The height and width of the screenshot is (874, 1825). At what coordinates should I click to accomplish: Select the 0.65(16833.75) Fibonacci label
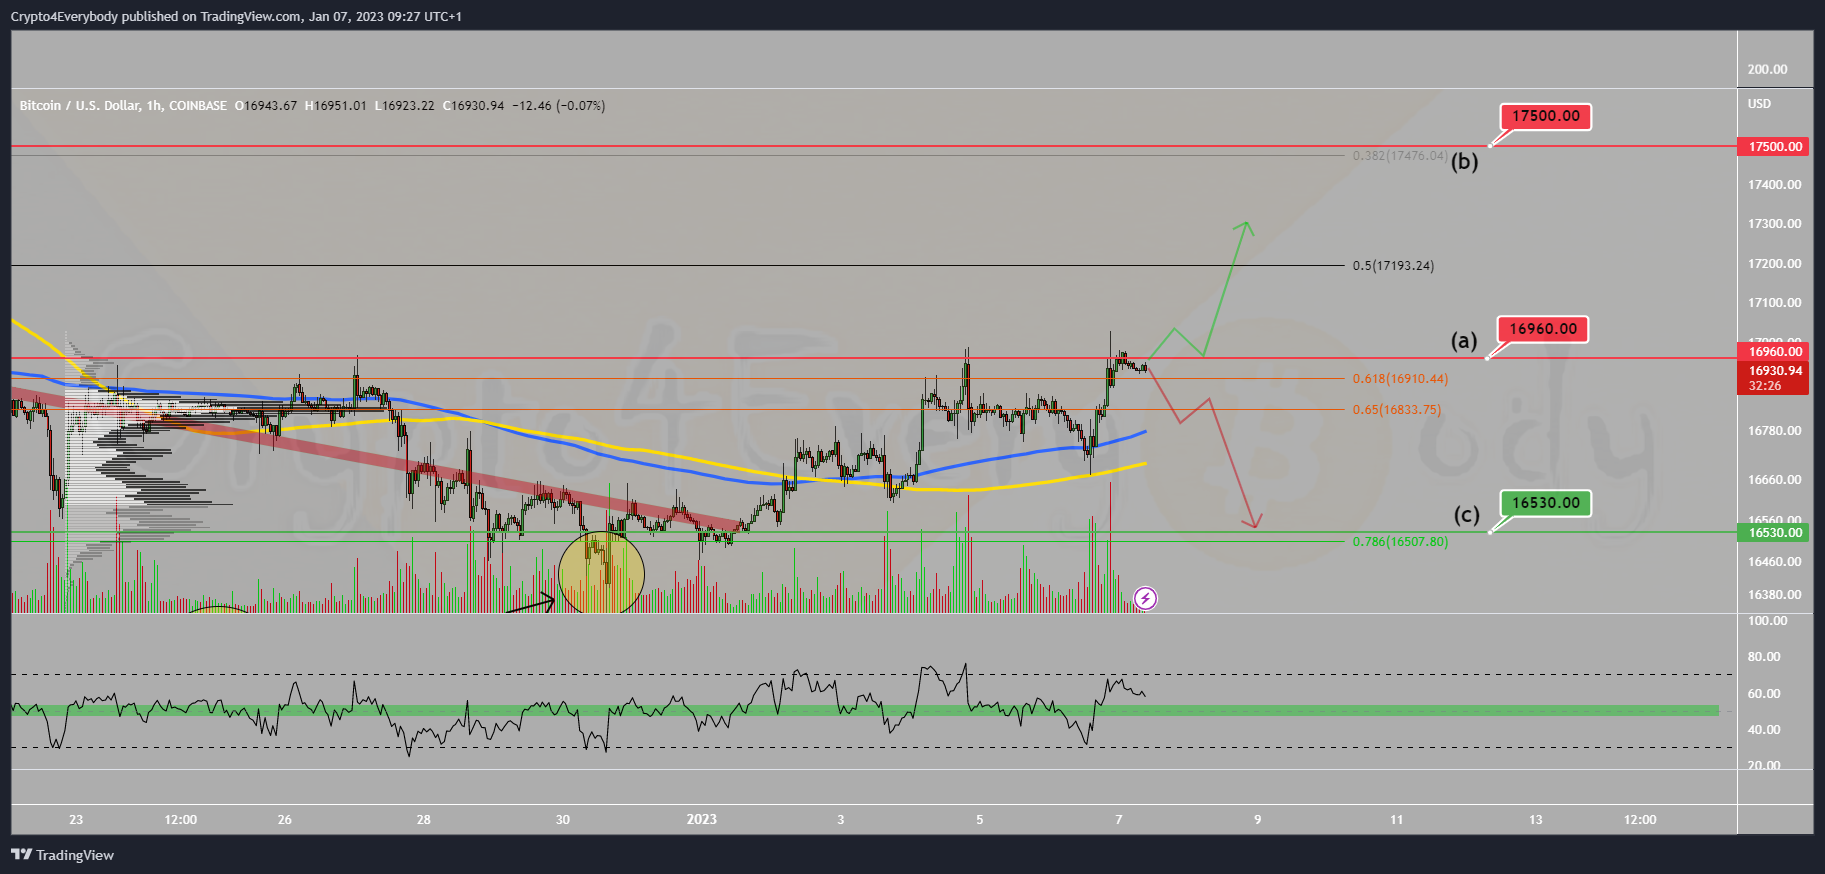[x=1397, y=410]
